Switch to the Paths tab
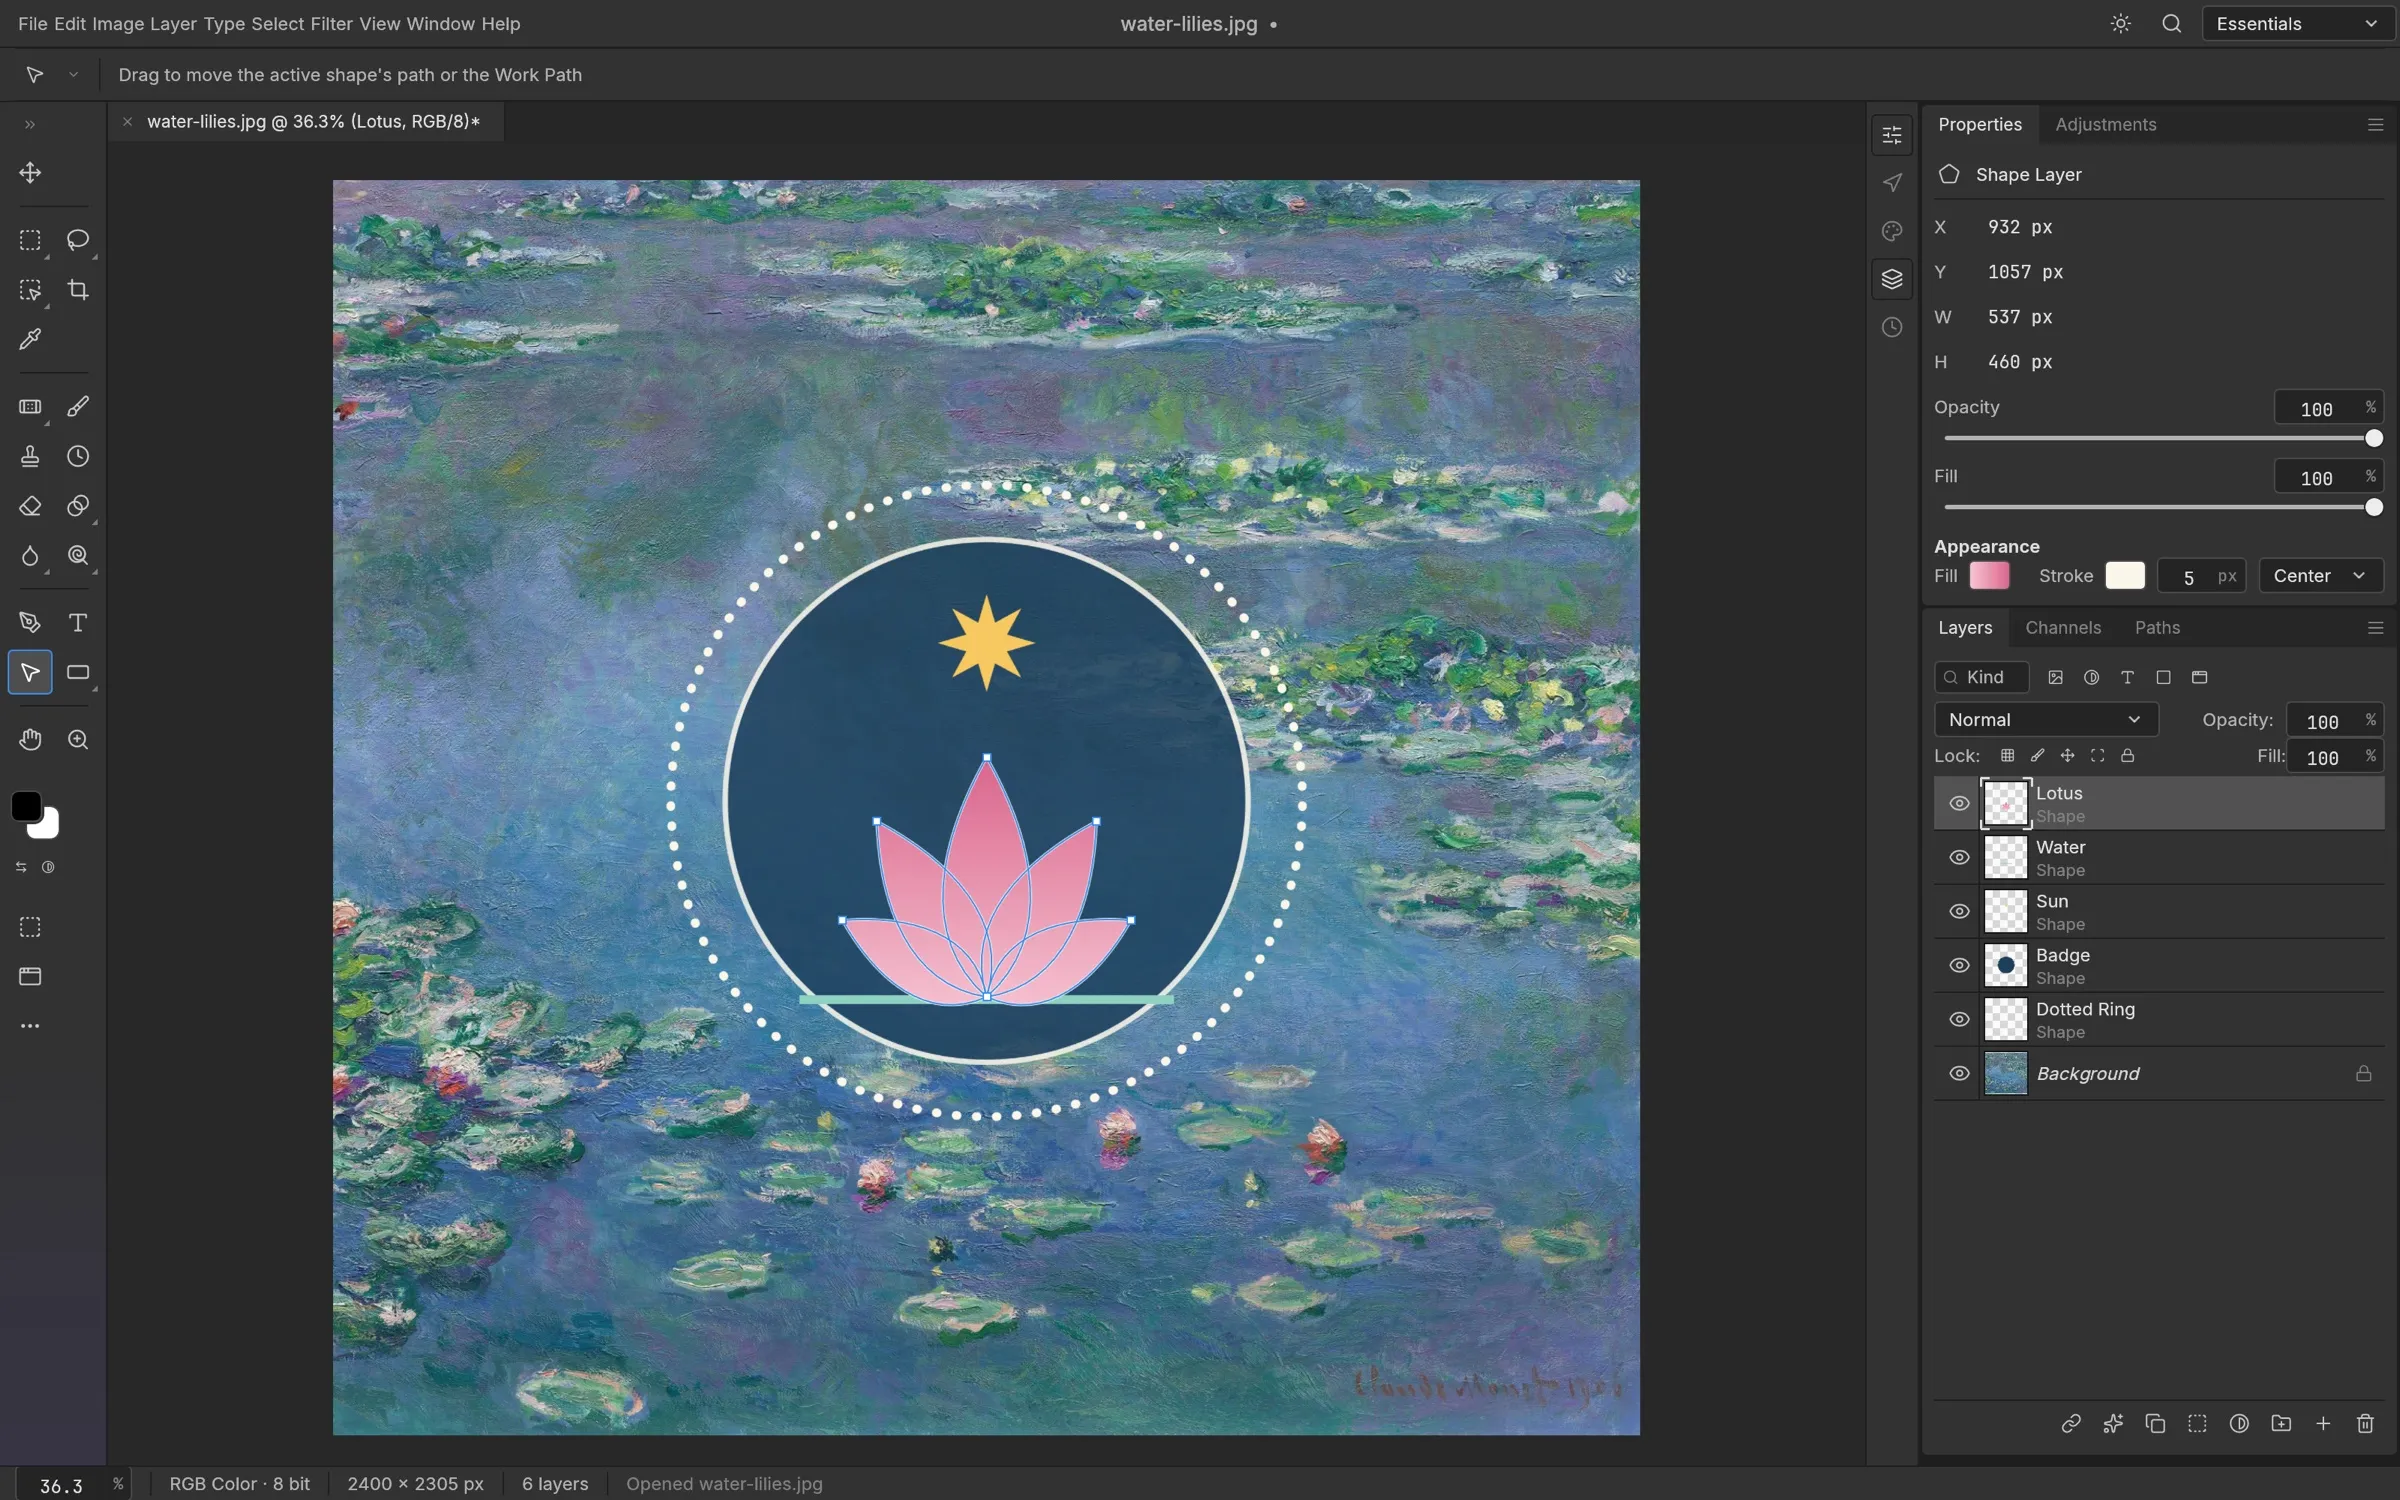Image resolution: width=2400 pixels, height=1500 pixels. pos(2157,628)
